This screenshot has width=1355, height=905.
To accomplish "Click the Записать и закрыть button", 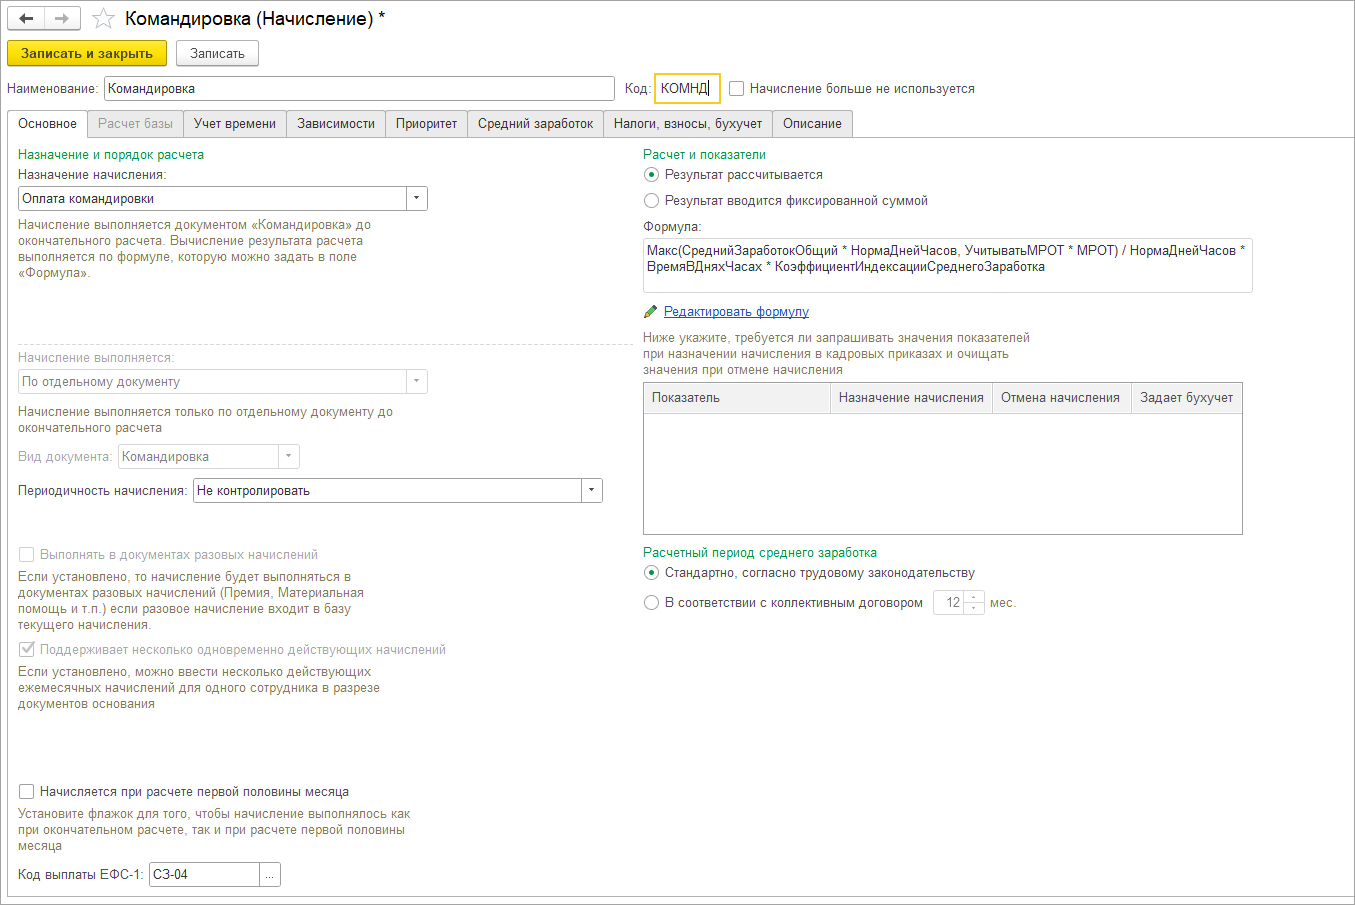I will pyautogui.click(x=87, y=53).
